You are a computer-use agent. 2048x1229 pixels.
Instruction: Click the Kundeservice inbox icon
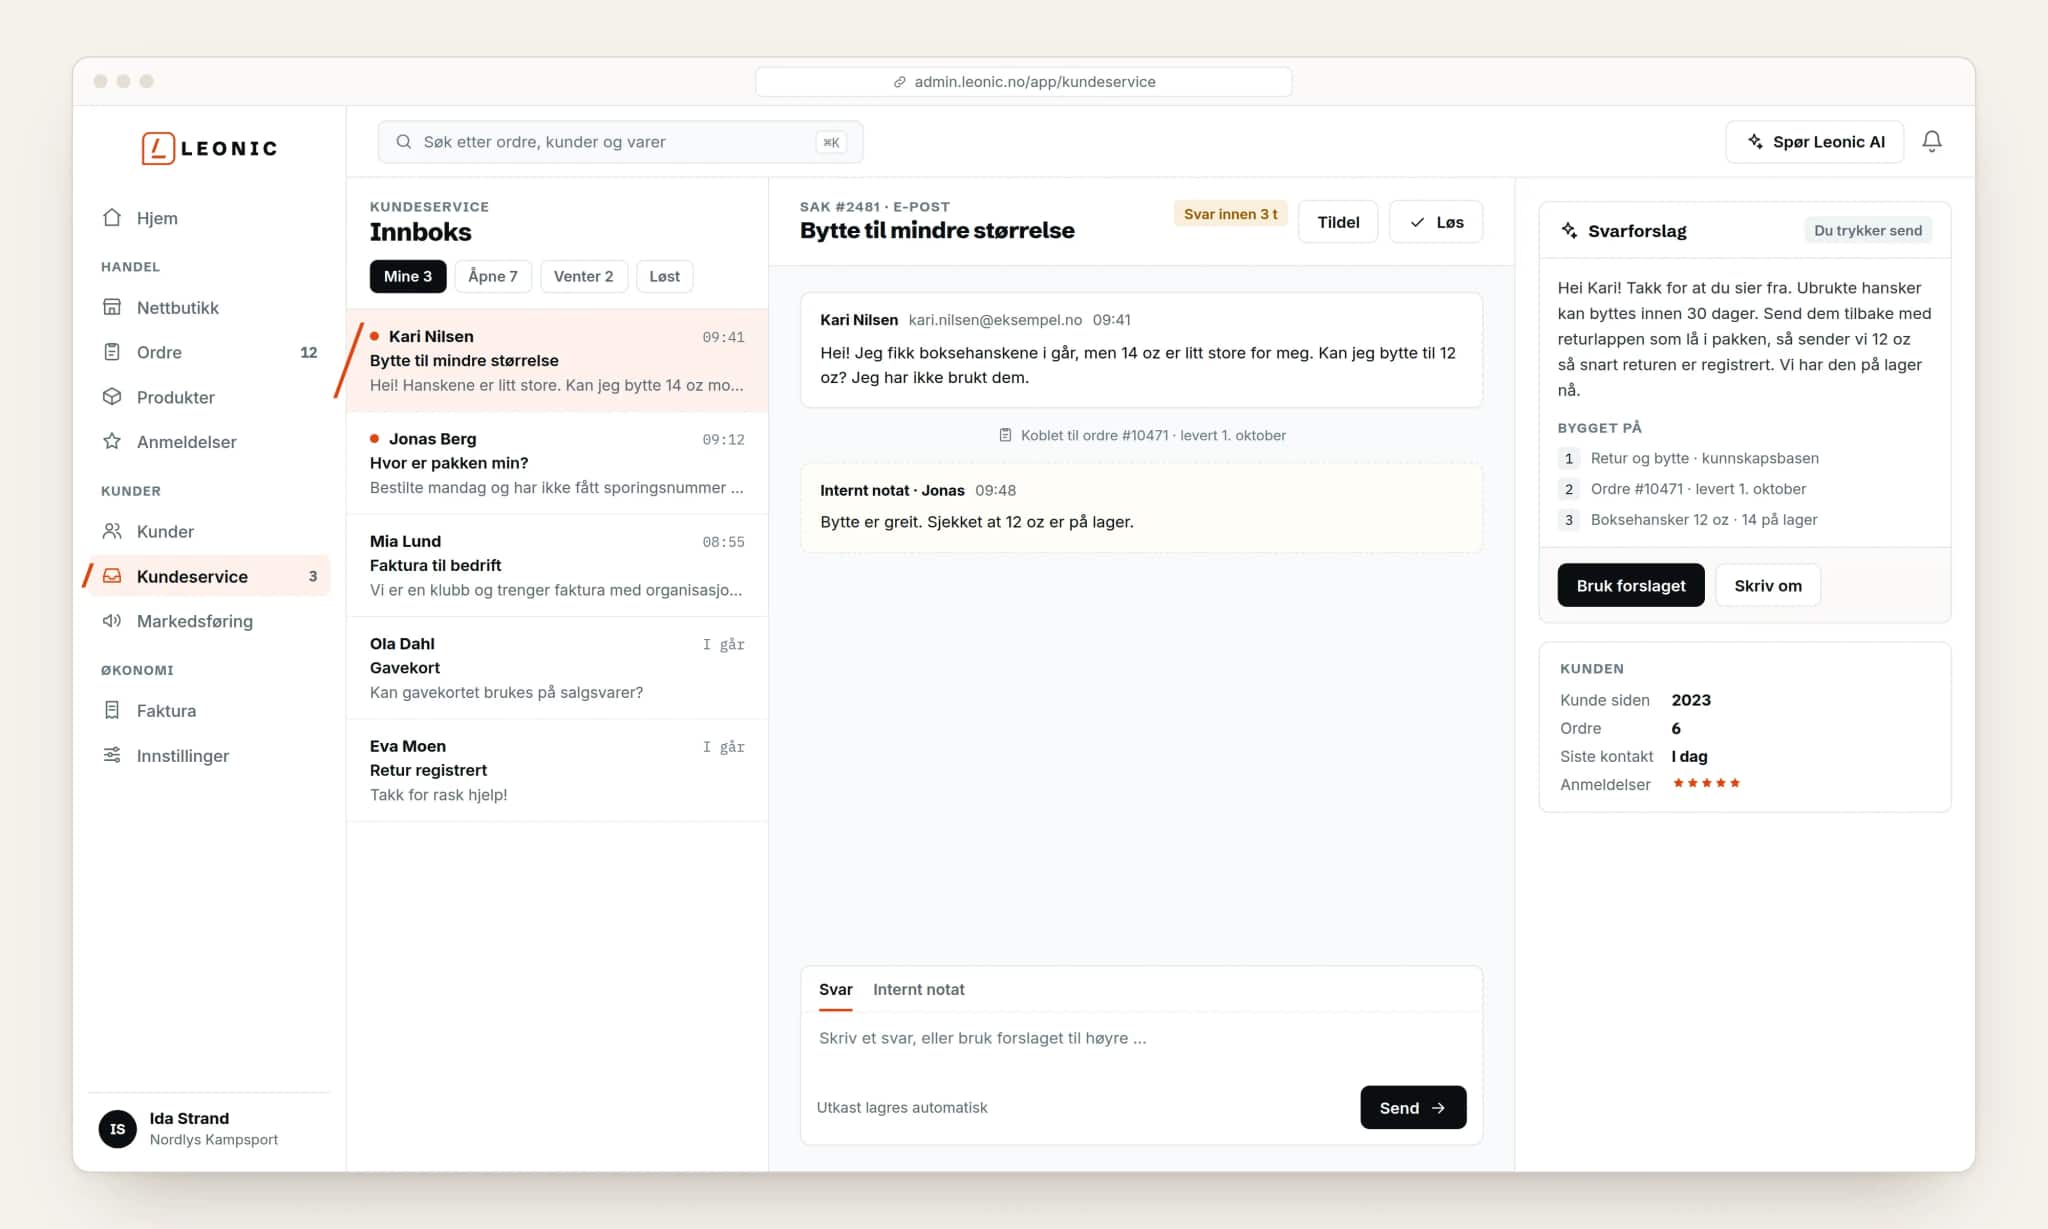click(112, 576)
